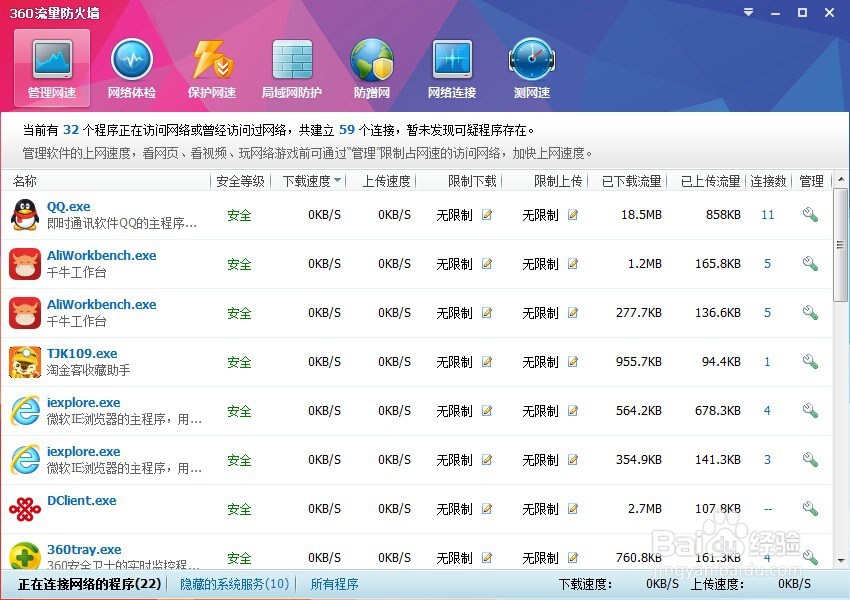This screenshot has height=600, width=850.
Task: Click the wrench icon for 360tray.exe
Action: tap(811, 557)
